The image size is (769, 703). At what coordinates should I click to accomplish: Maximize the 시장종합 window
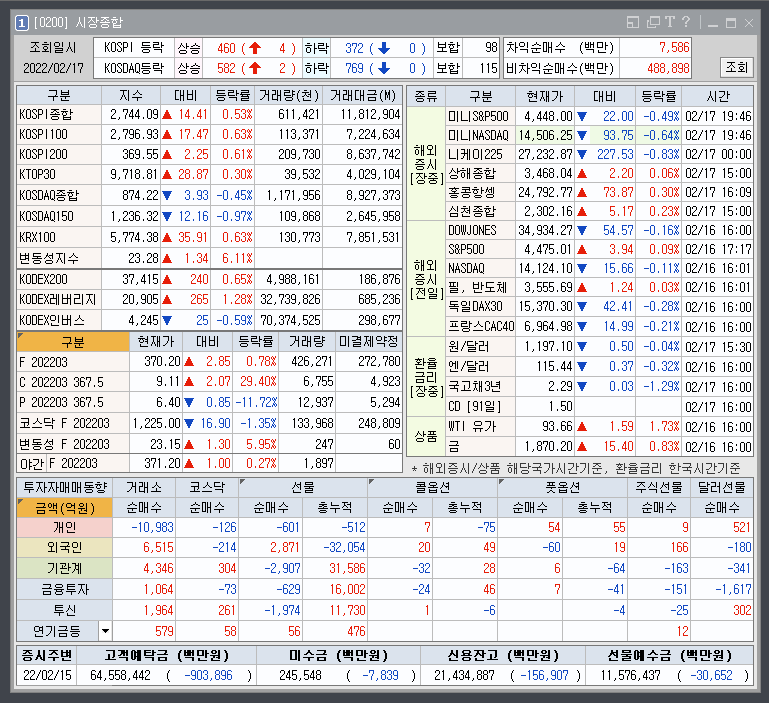tap(731, 23)
